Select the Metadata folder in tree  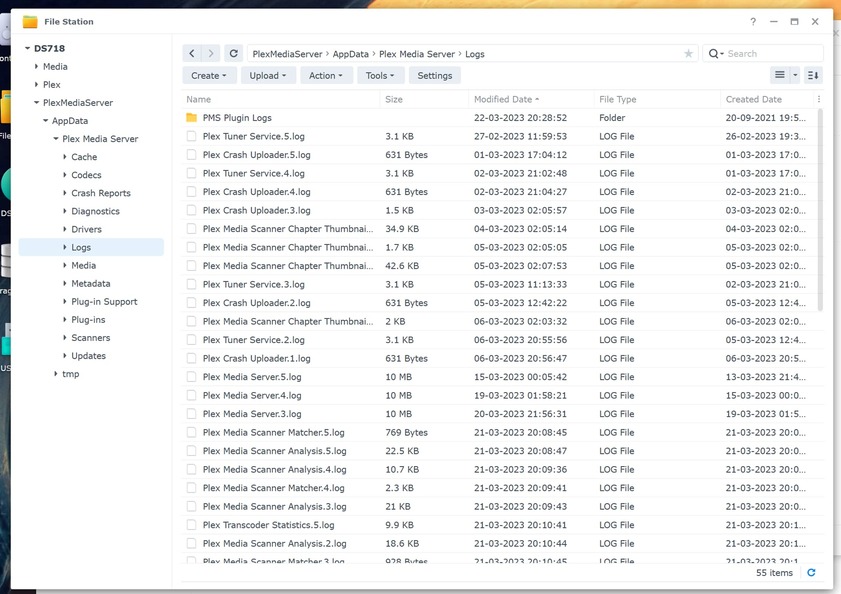[x=91, y=283]
